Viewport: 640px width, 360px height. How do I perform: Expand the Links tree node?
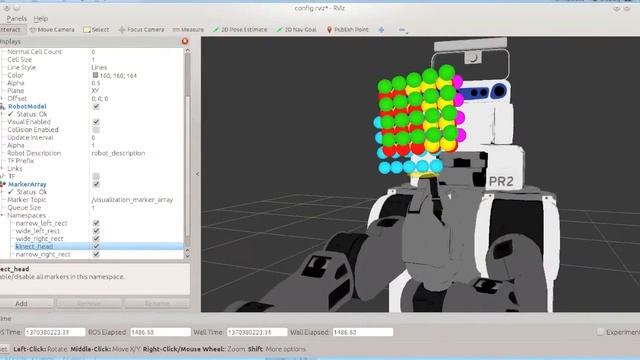[x=2, y=169]
